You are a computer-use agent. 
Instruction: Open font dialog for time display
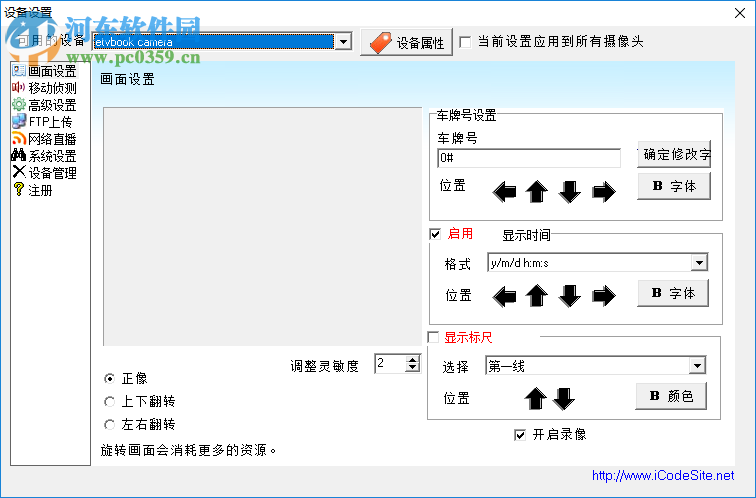click(673, 293)
